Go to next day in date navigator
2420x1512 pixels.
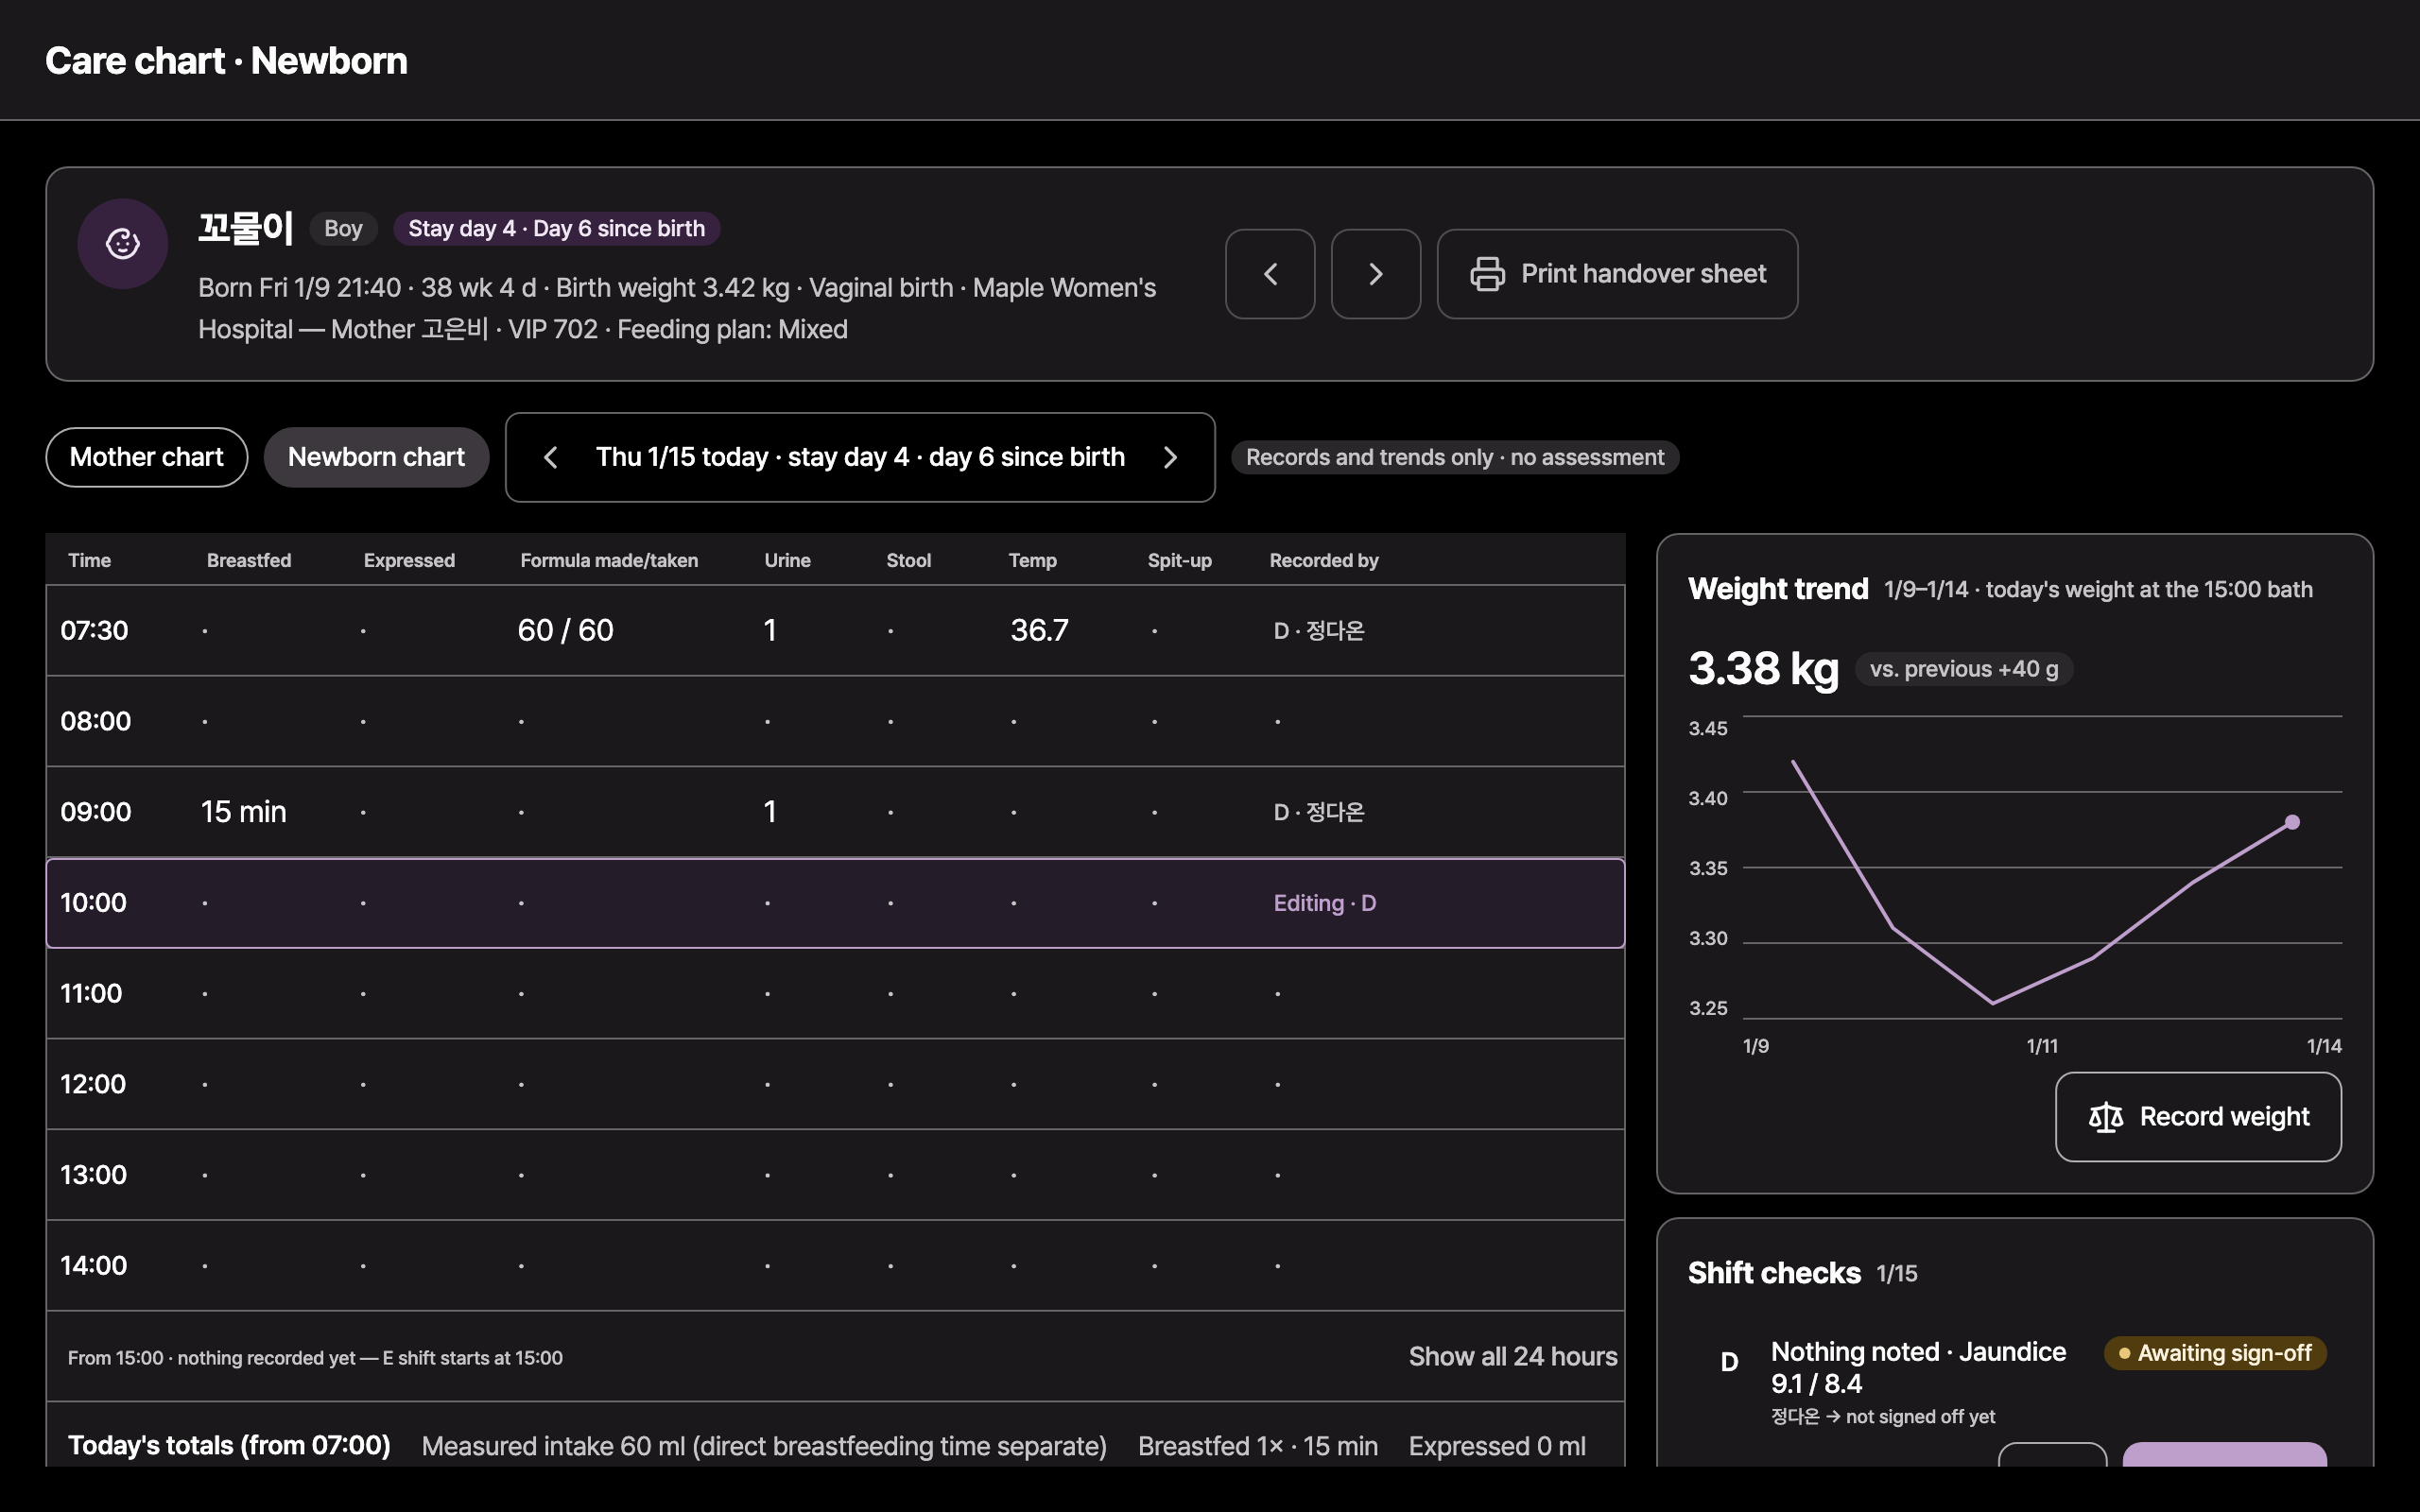point(1170,457)
